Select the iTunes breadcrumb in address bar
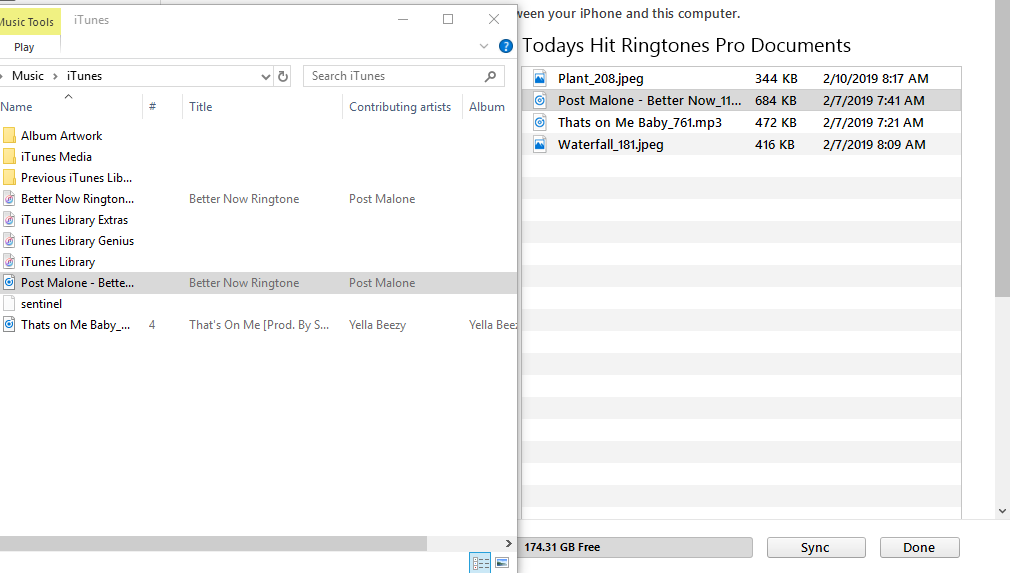 click(84, 76)
